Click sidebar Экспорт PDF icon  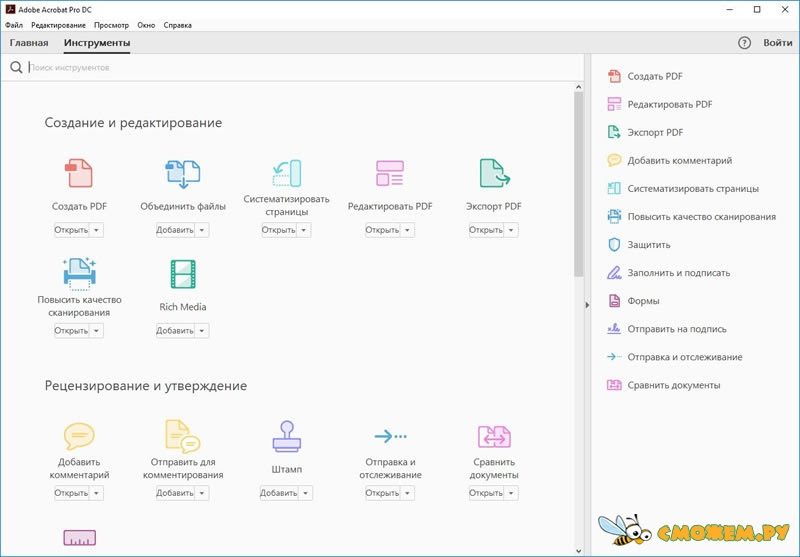point(614,132)
